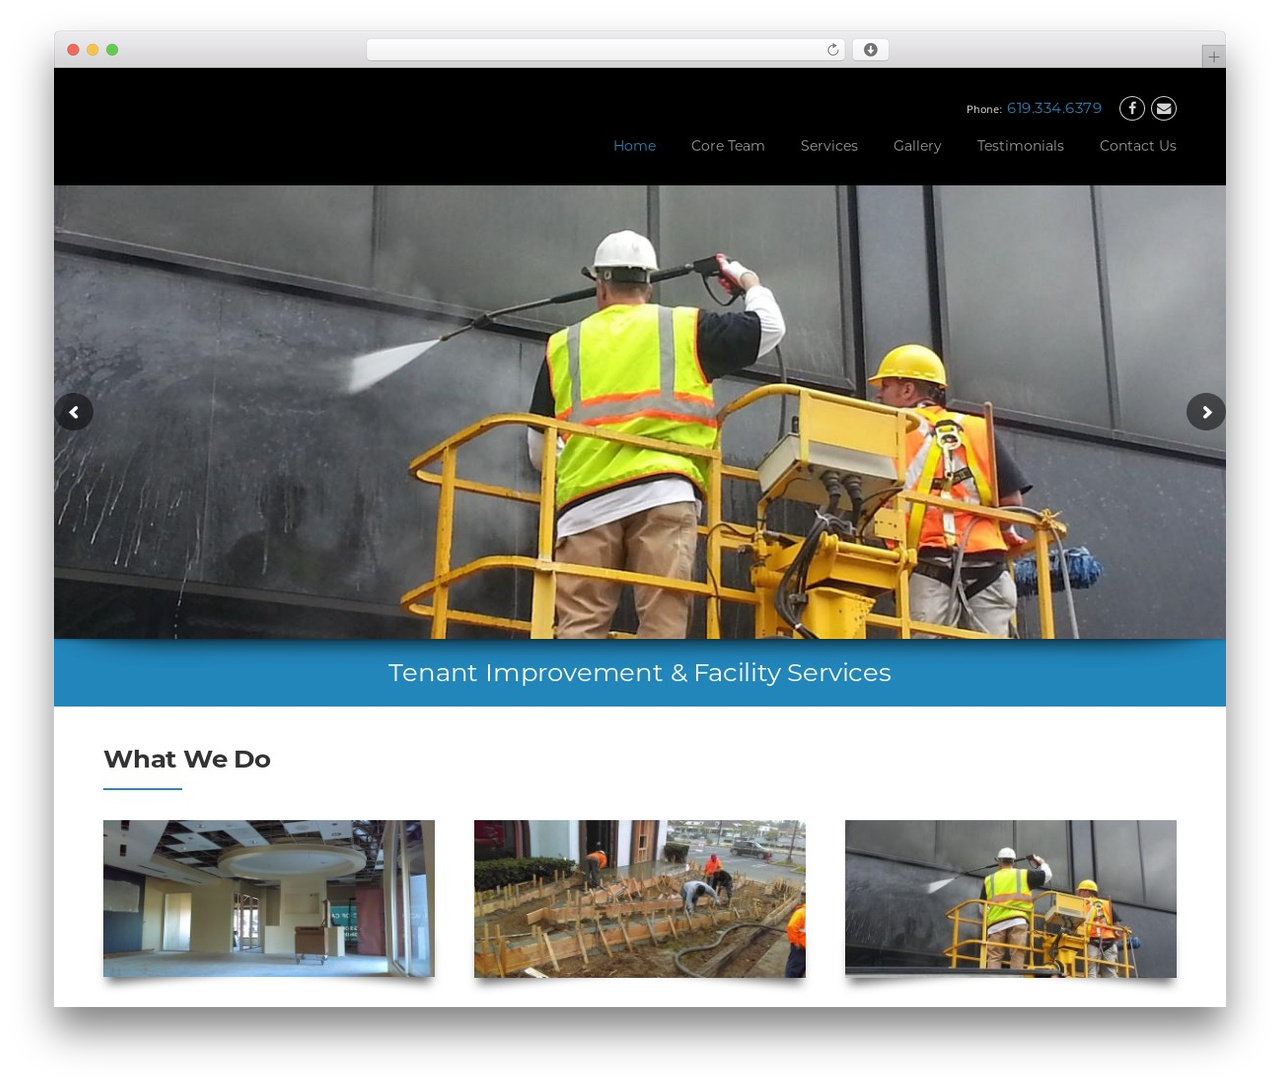Open the Facebook page icon
The image size is (1280, 1084).
click(1132, 108)
